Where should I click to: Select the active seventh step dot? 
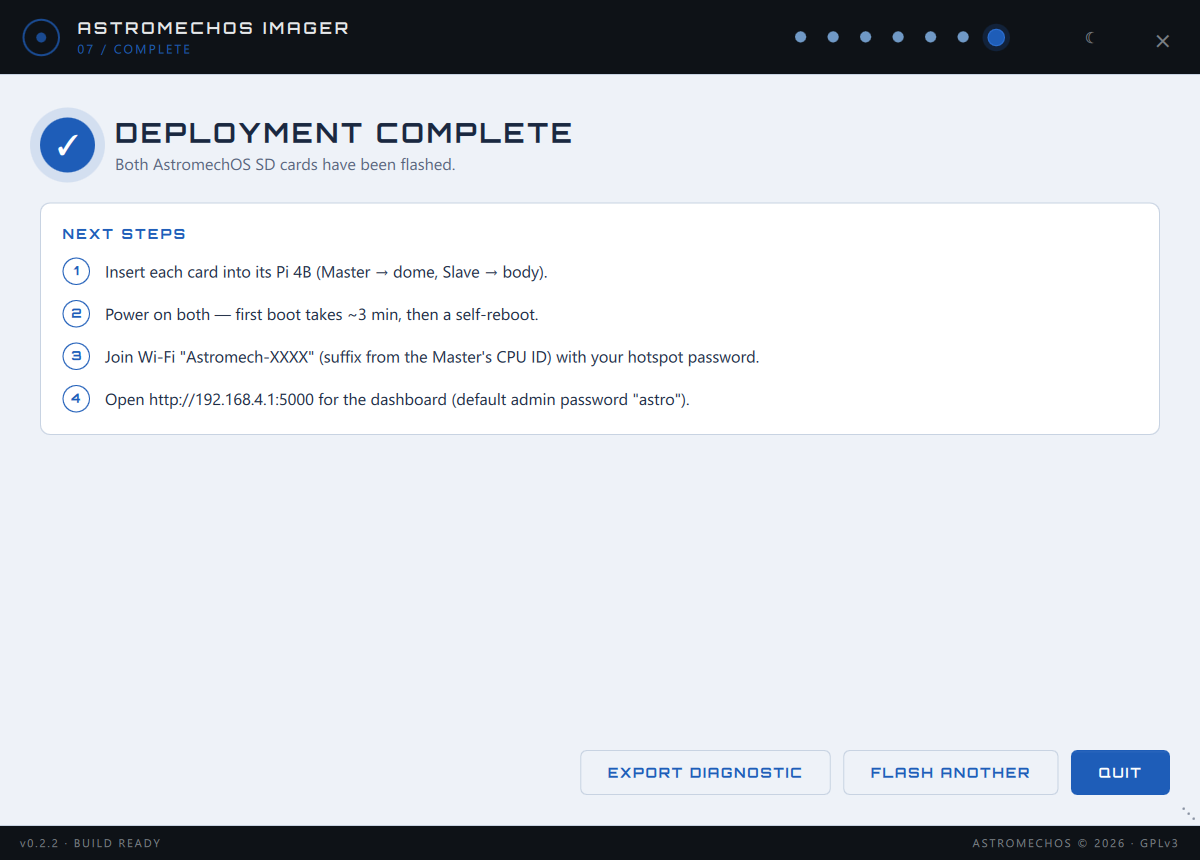click(x=996, y=38)
